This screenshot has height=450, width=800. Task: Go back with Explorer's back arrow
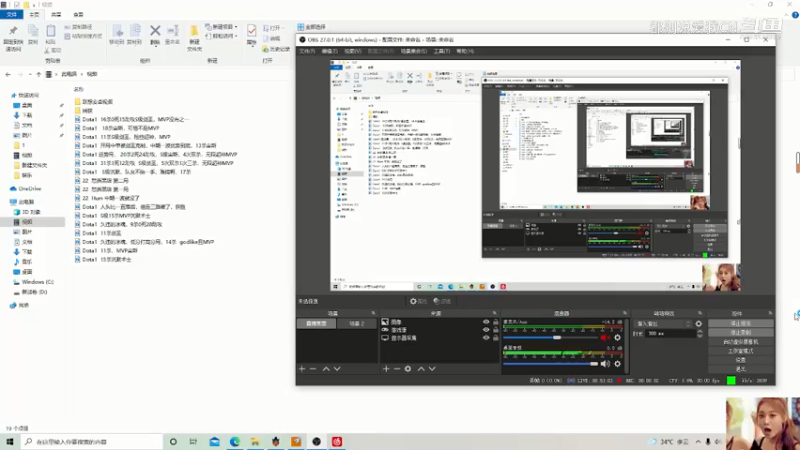8,74
